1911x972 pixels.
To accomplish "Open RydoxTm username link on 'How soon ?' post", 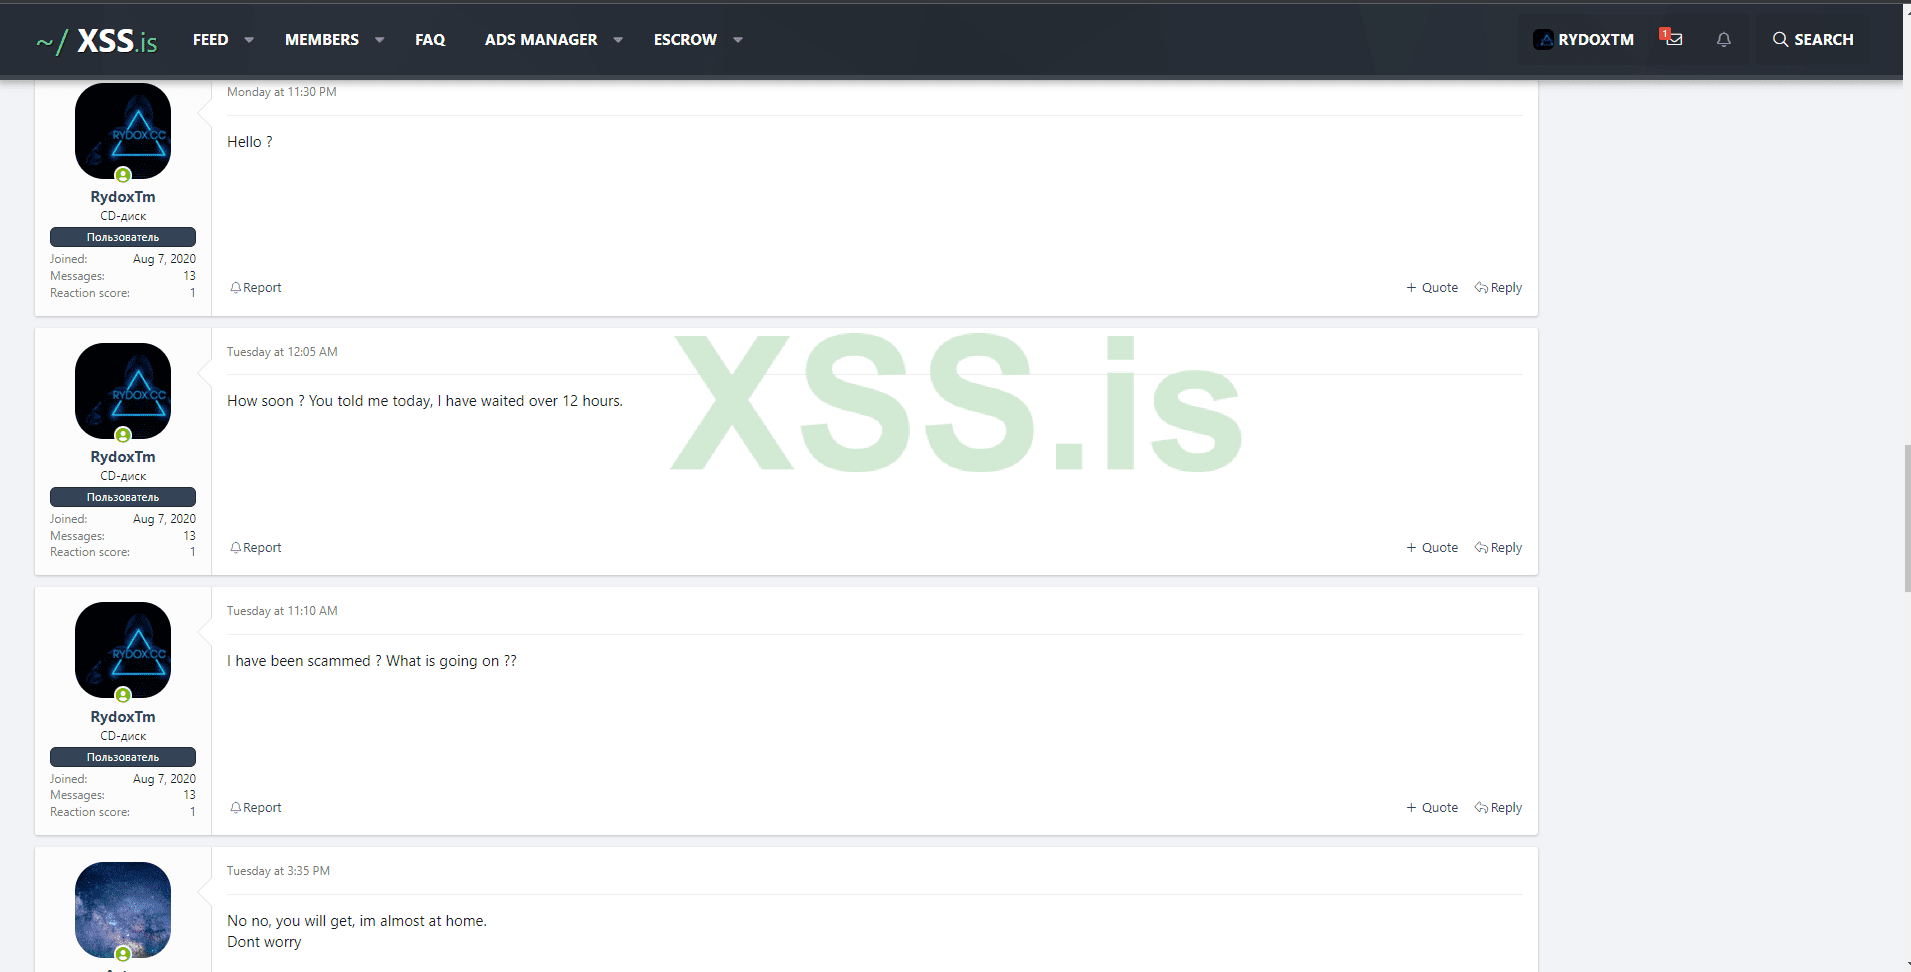I will tap(123, 457).
